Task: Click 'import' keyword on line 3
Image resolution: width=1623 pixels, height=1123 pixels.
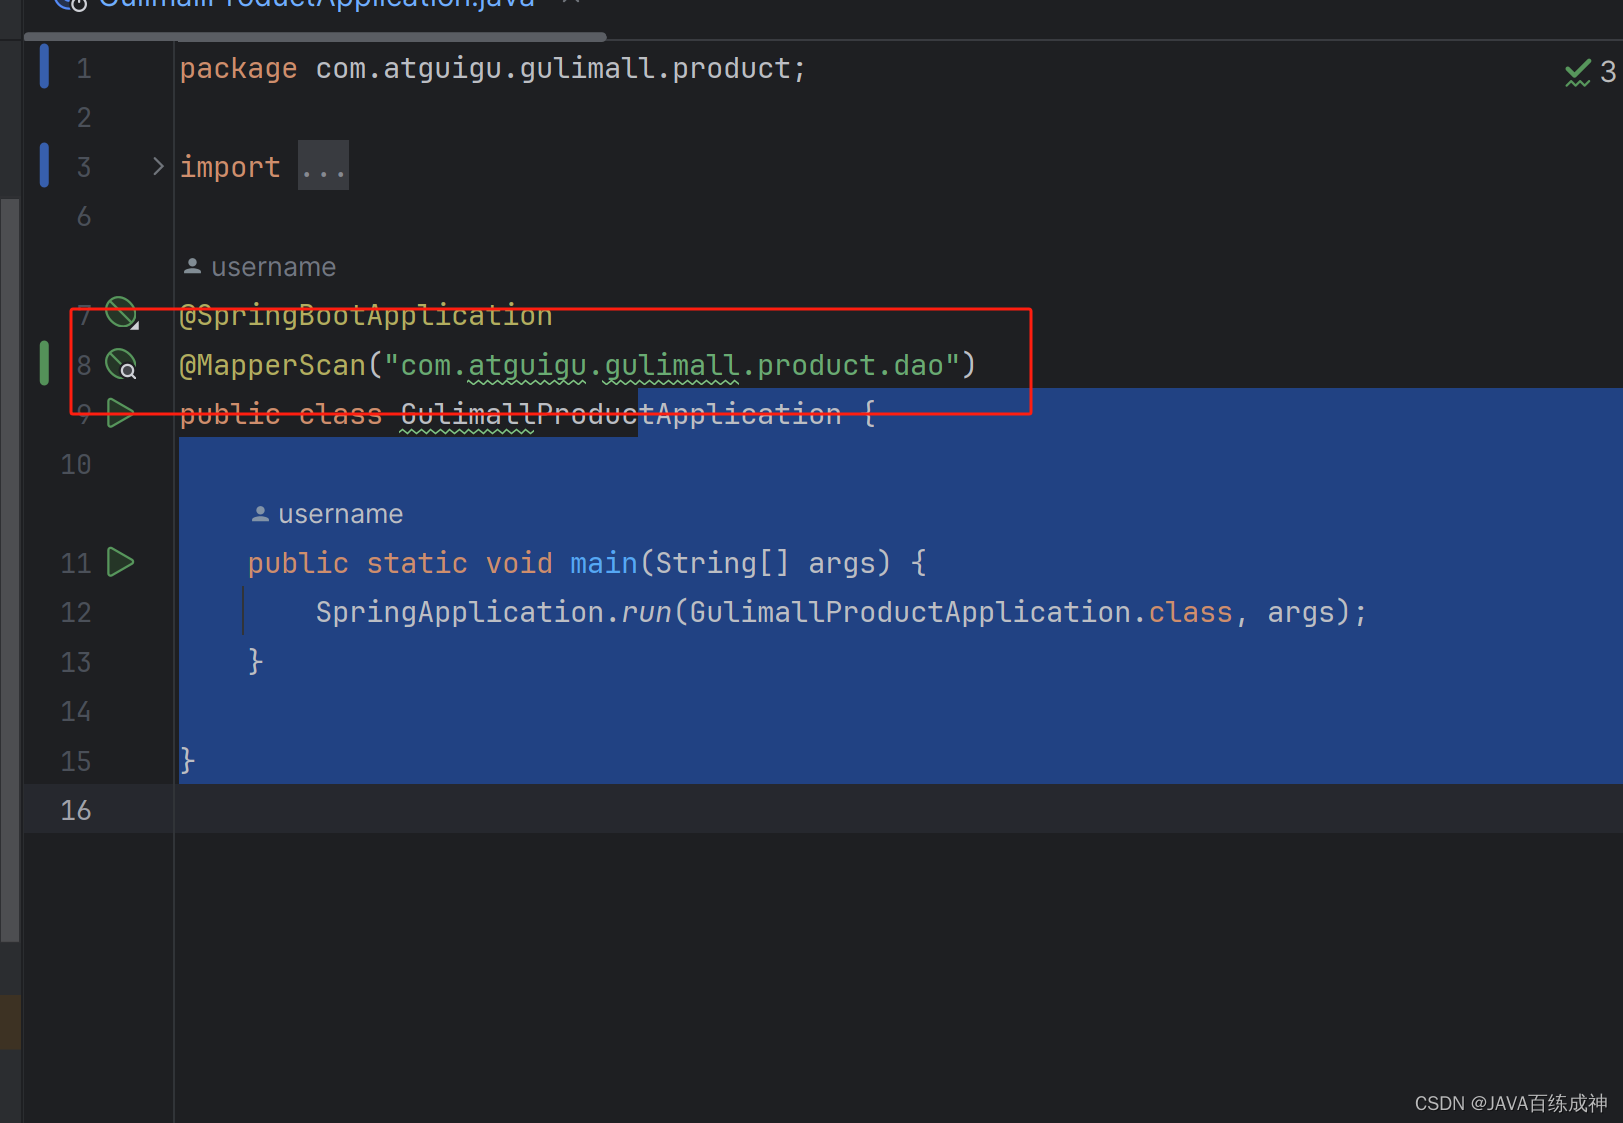Action: (x=230, y=167)
